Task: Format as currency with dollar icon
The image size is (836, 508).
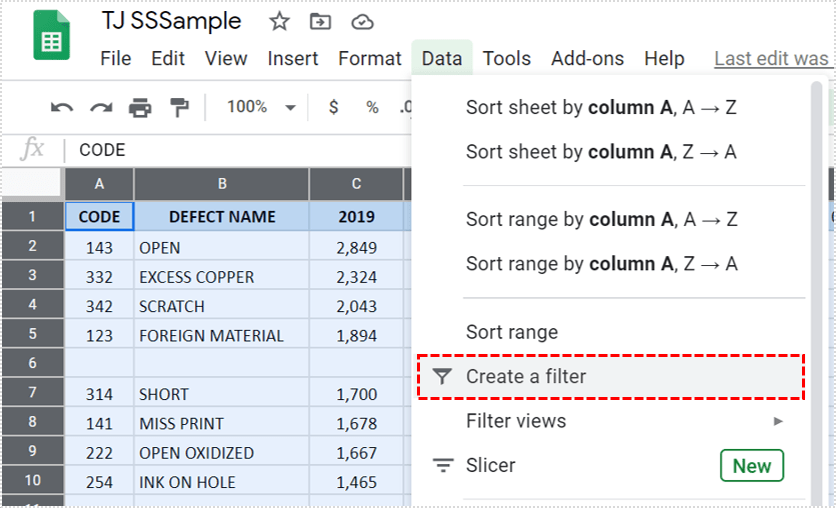Action: [333, 107]
